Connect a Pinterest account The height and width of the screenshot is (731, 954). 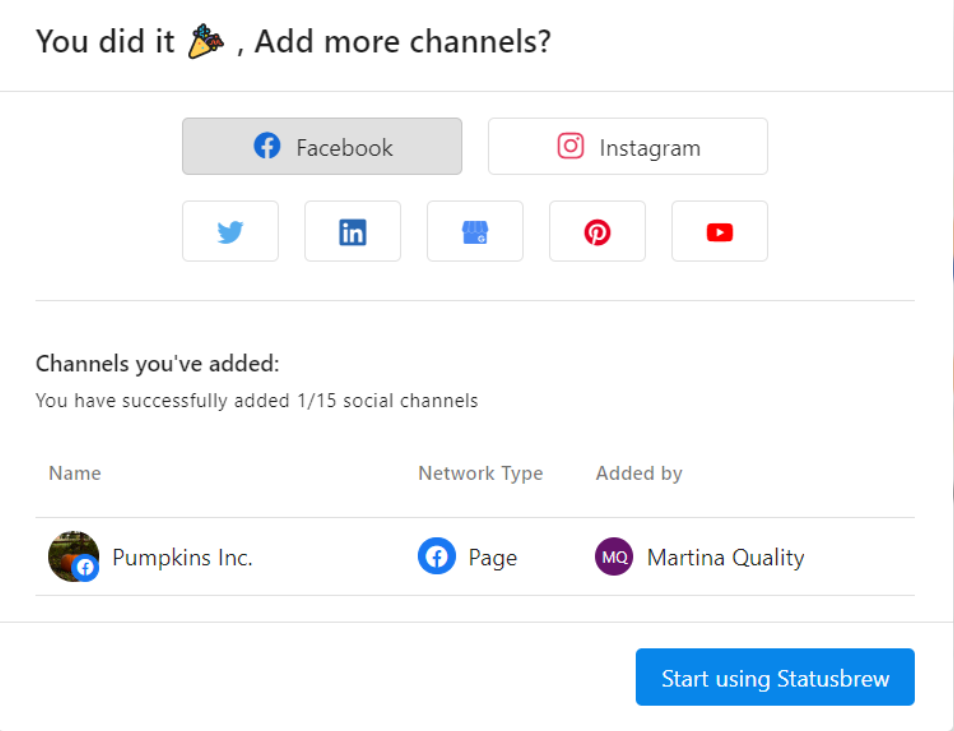[x=597, y=231]
